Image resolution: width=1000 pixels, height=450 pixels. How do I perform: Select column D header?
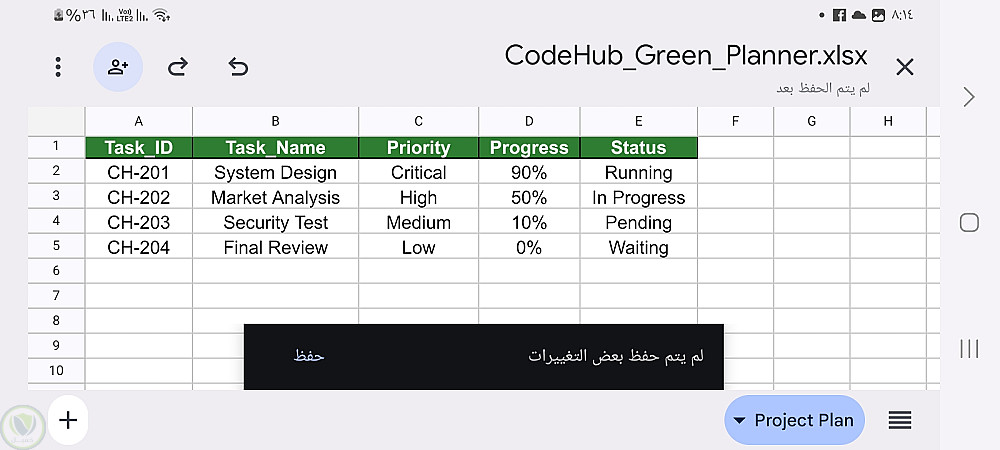[x=528, y=121]
